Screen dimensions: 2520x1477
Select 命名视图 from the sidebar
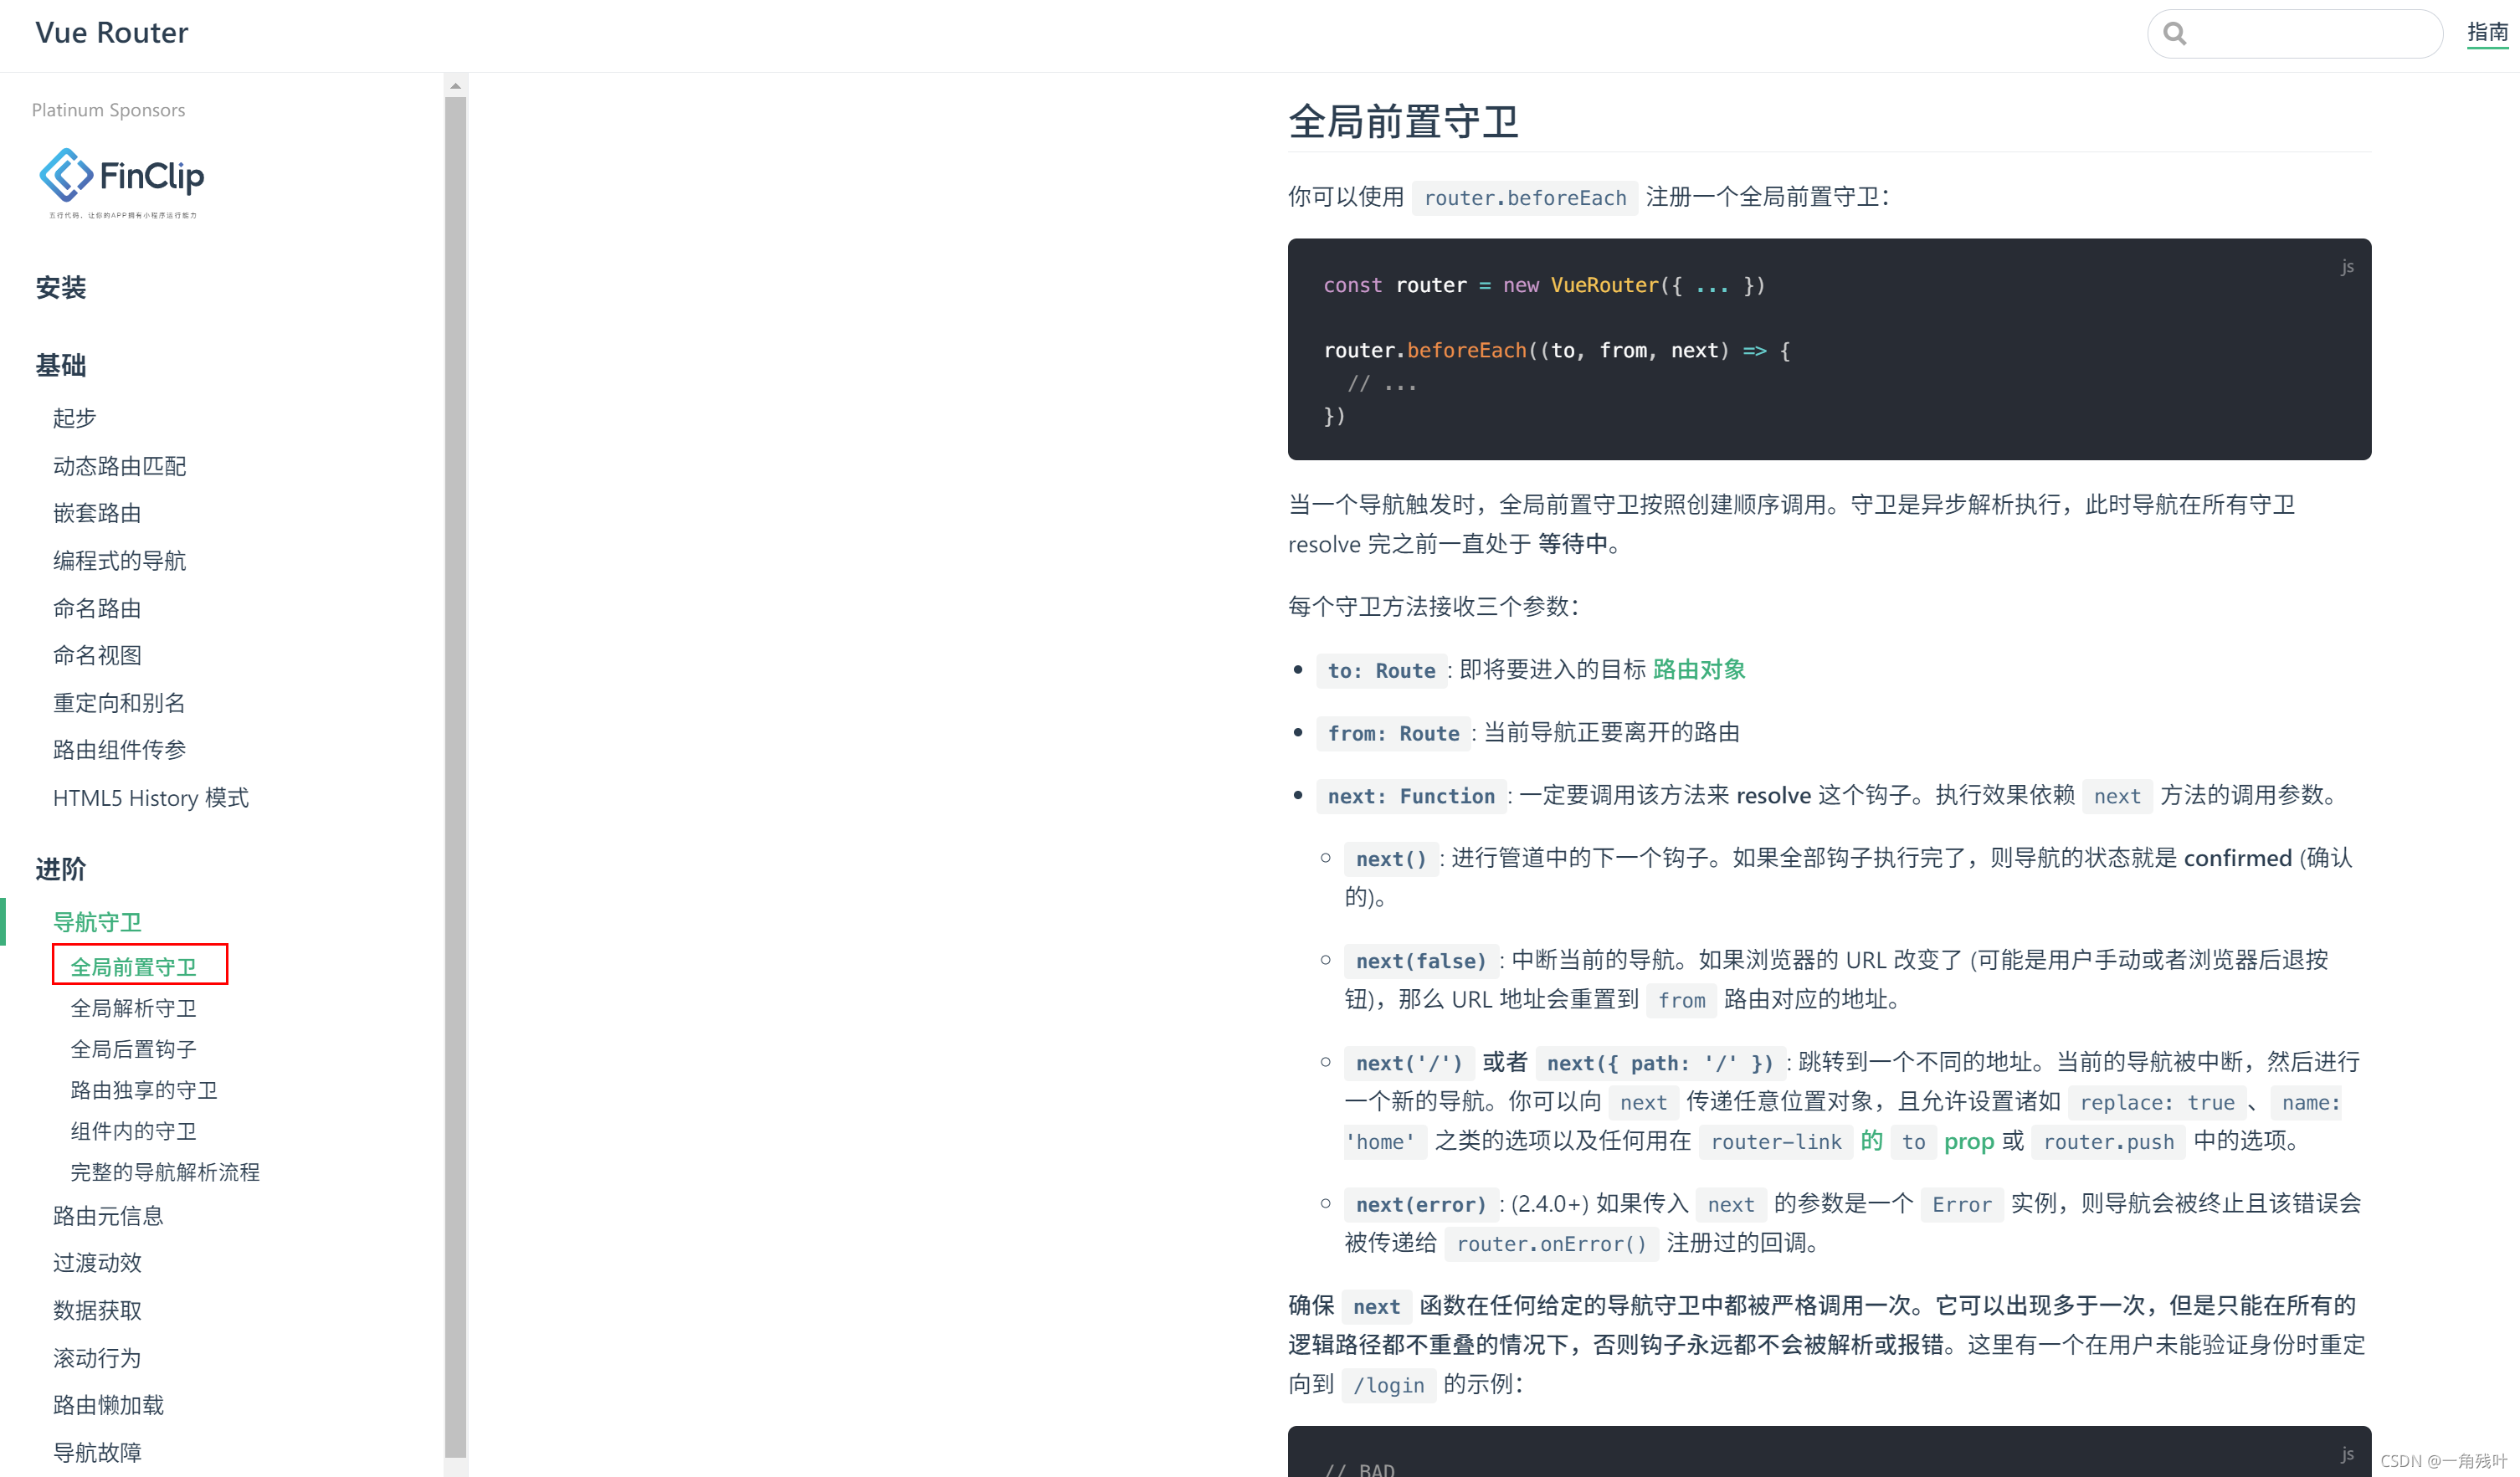(x=97, y=655)
